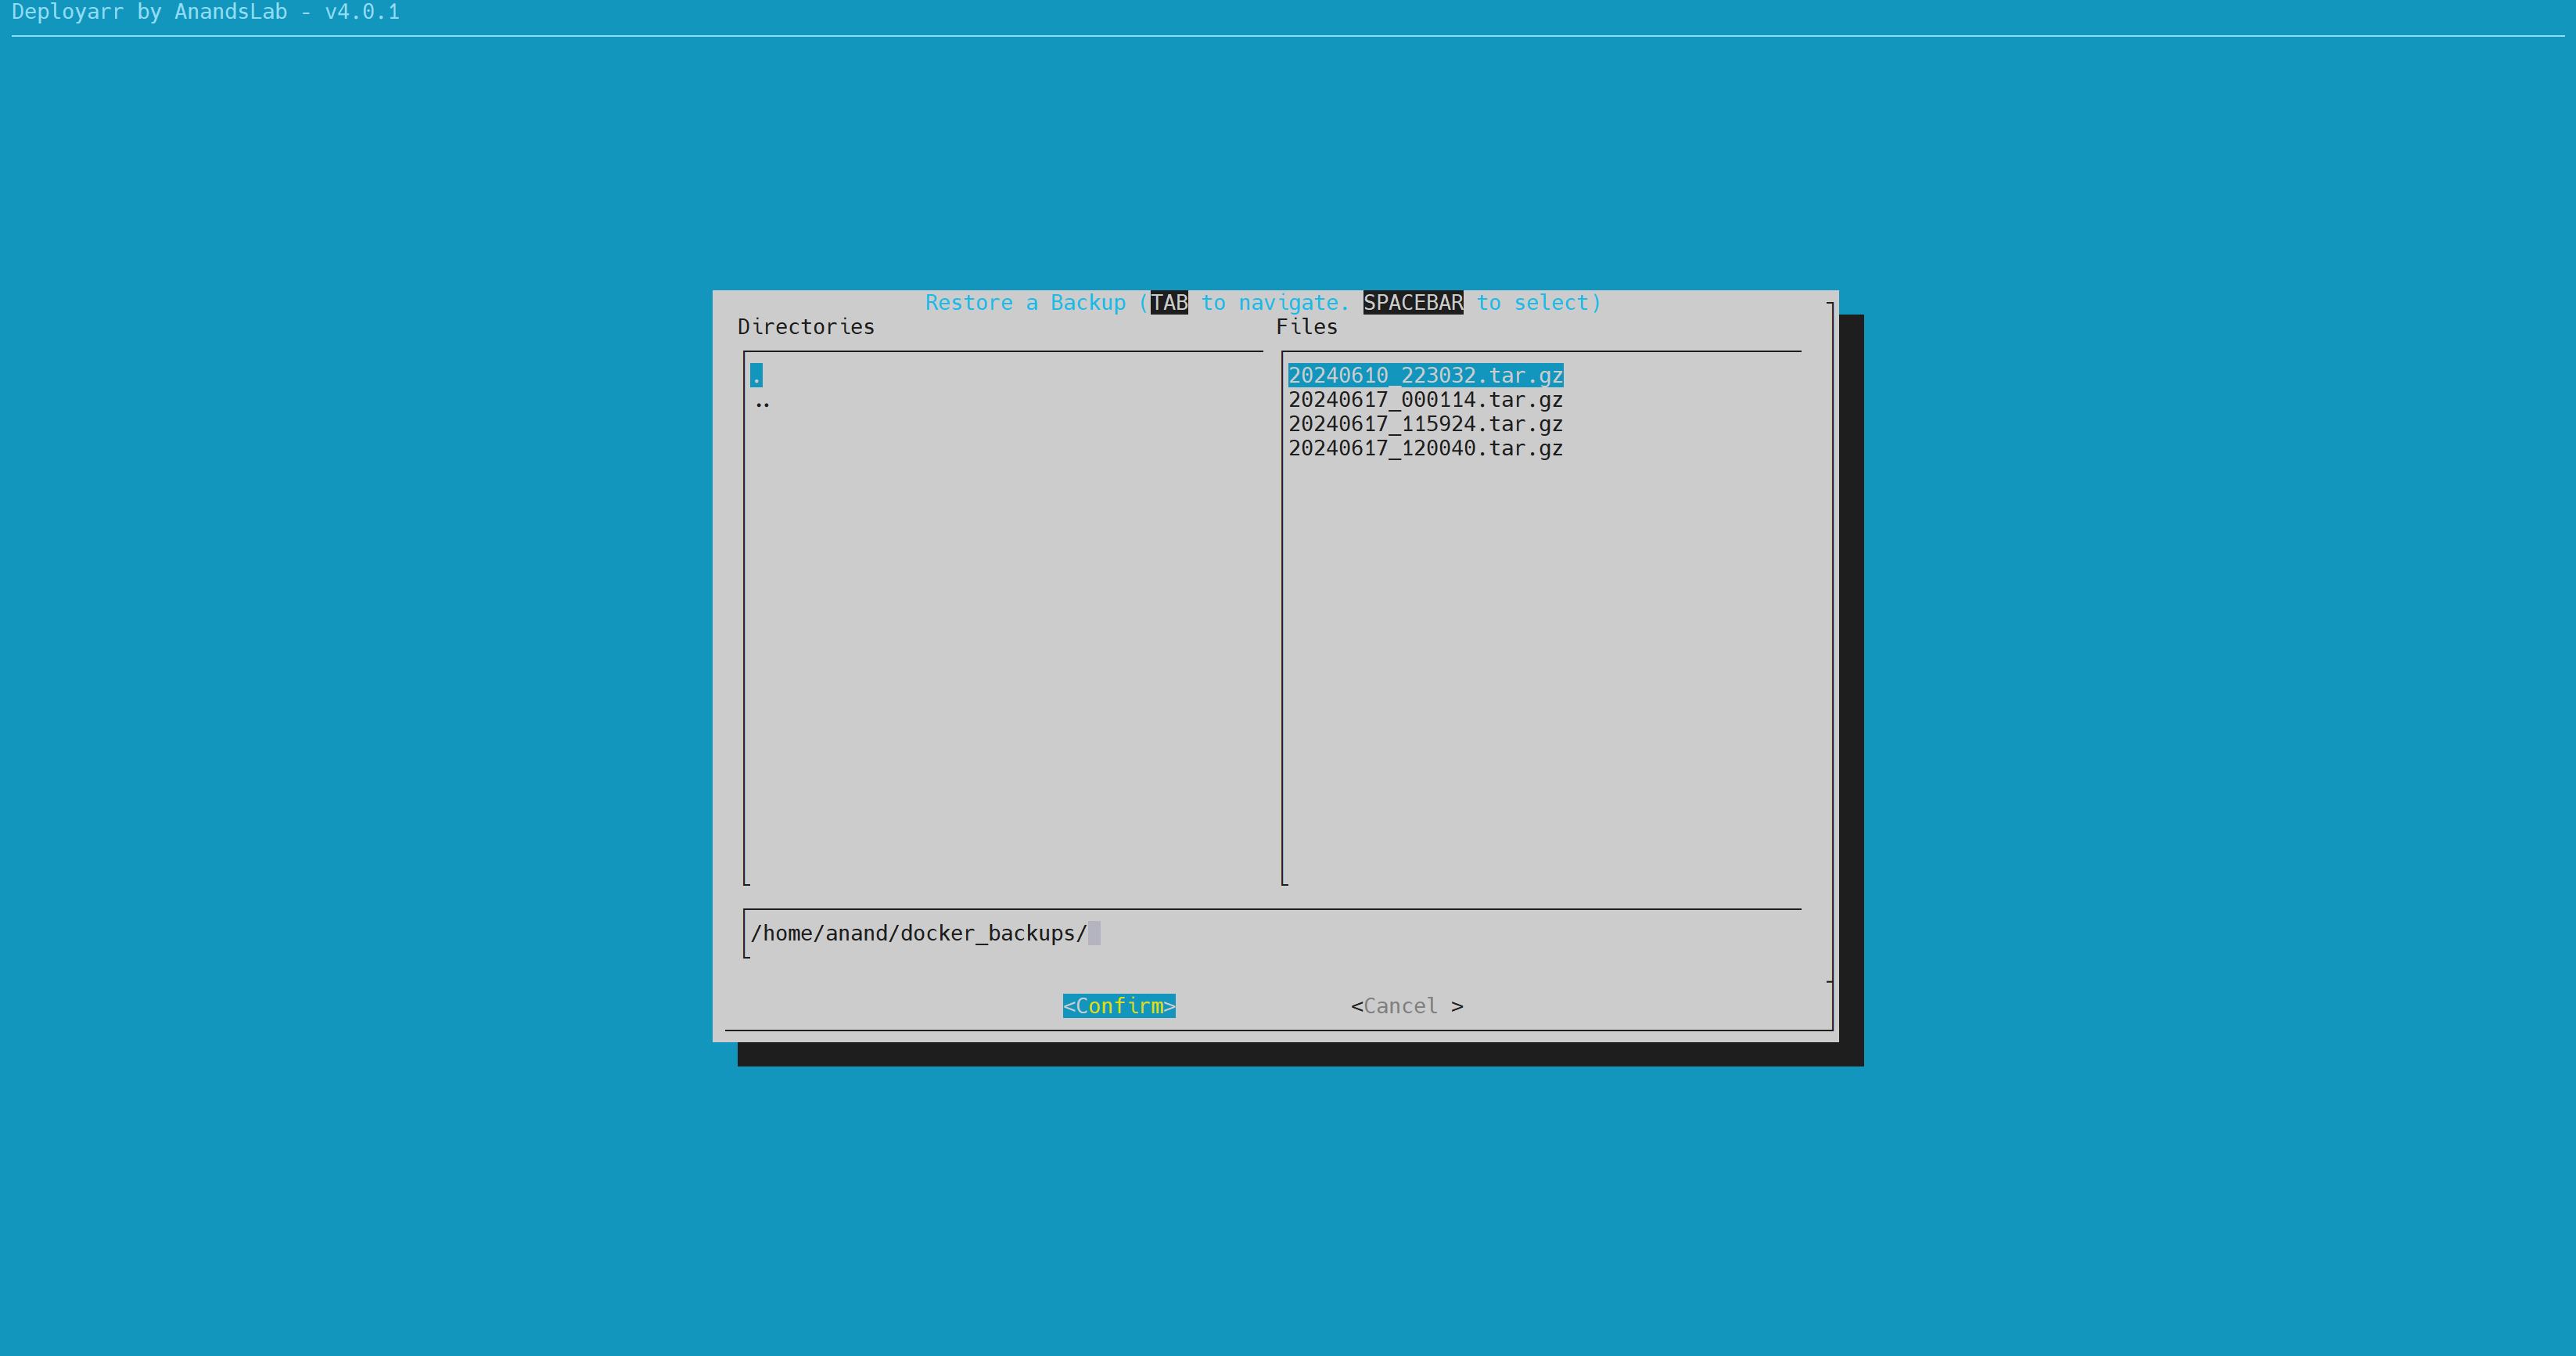The width and height of the screenshot is (2576, 1356).
Task: Click the Deployarr by AnandsLab header text
Action: coord(150,12)
